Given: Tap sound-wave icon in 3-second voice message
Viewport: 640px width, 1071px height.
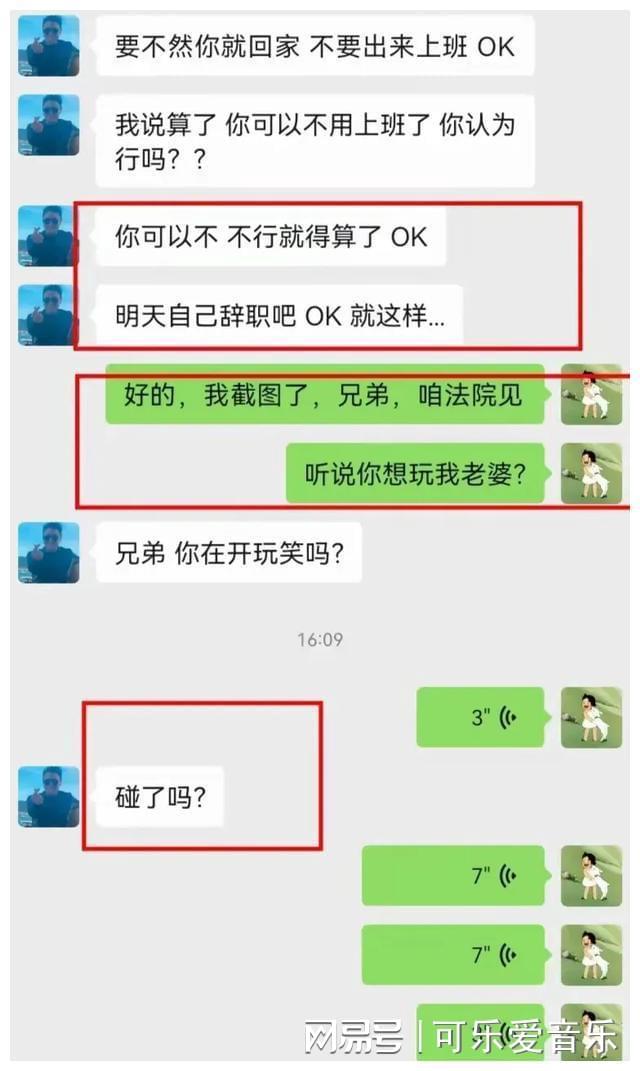Looking at the screenshot, I should click(x=507, y=718).
